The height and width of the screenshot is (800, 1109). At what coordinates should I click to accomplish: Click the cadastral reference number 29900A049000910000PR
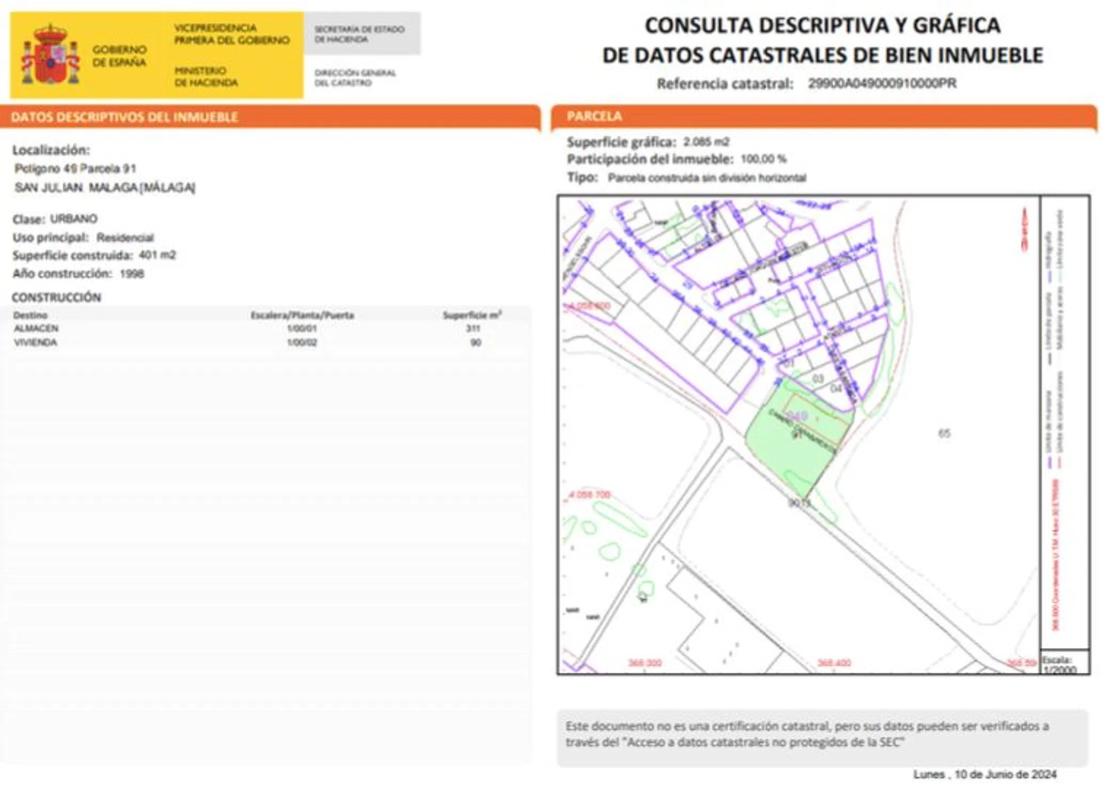click(882, 84)
